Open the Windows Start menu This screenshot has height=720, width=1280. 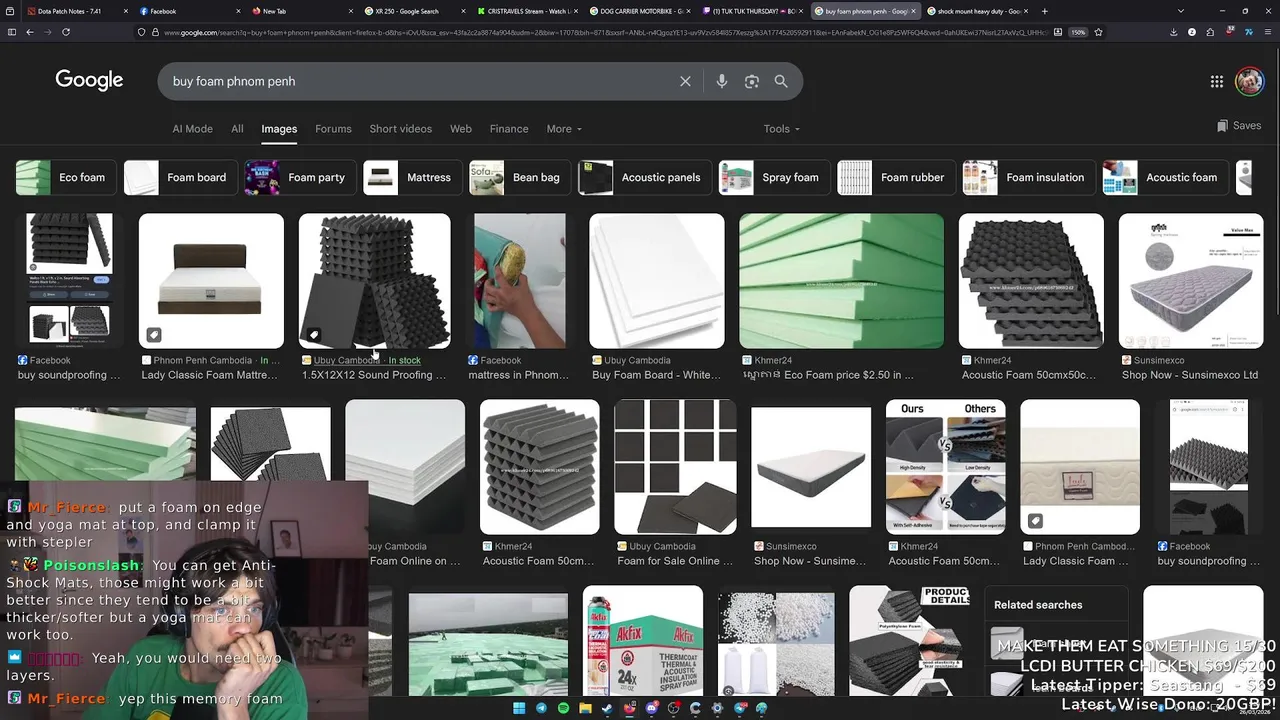(x=519, y=708)
